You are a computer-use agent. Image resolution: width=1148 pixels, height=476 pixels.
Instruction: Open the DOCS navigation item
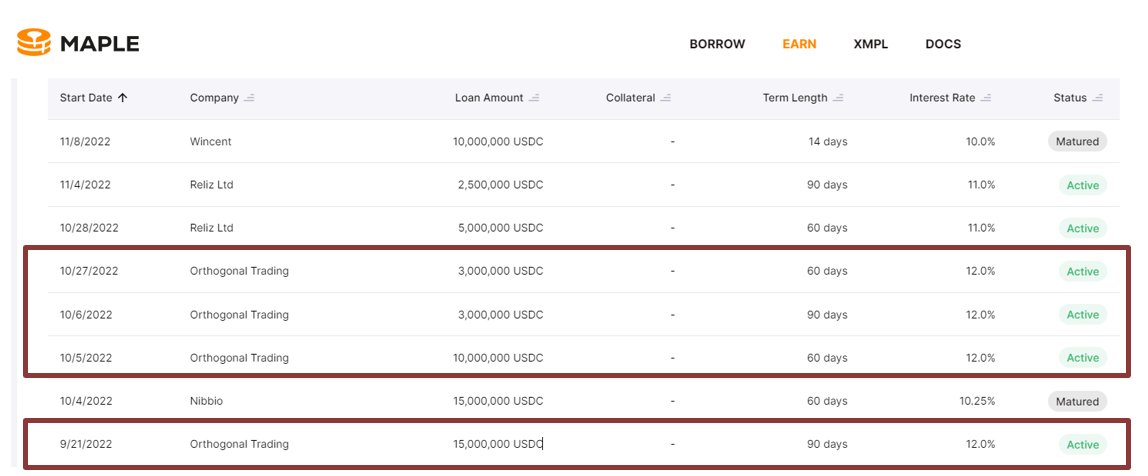943,44
